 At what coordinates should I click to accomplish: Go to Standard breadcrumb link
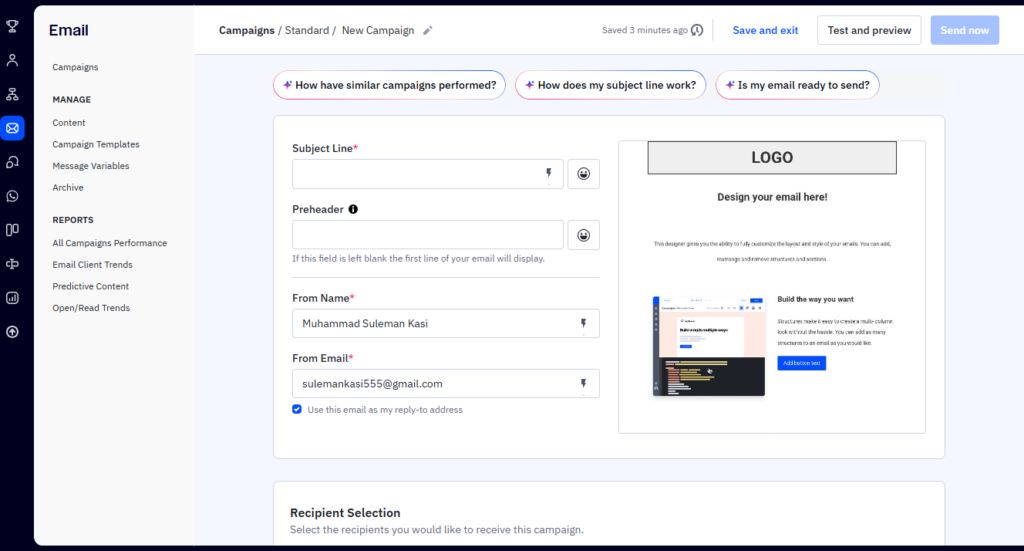[x=307, y=31]
